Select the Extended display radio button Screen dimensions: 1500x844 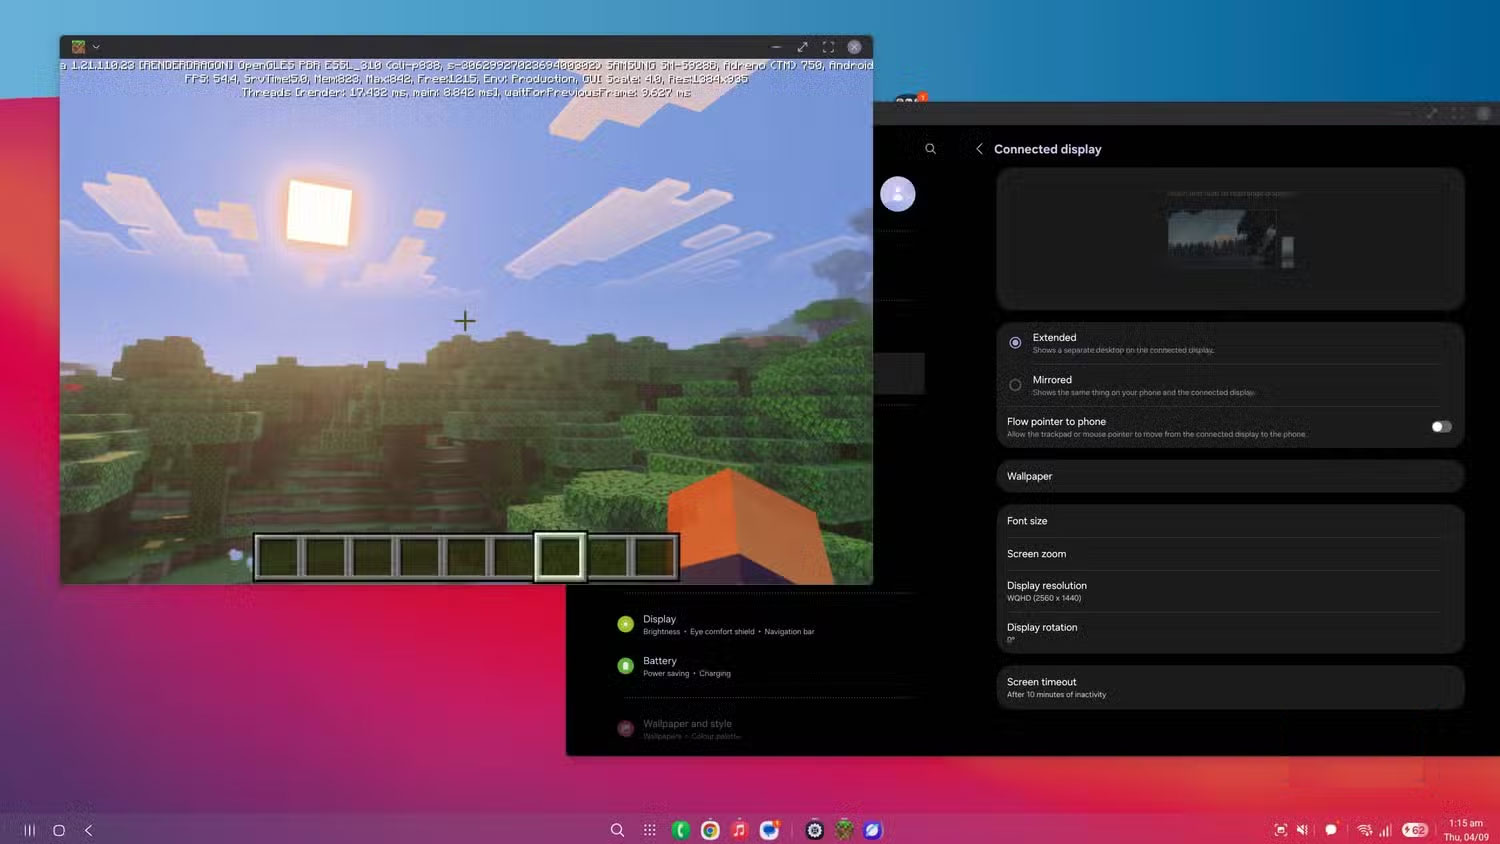pos(1015,343)
